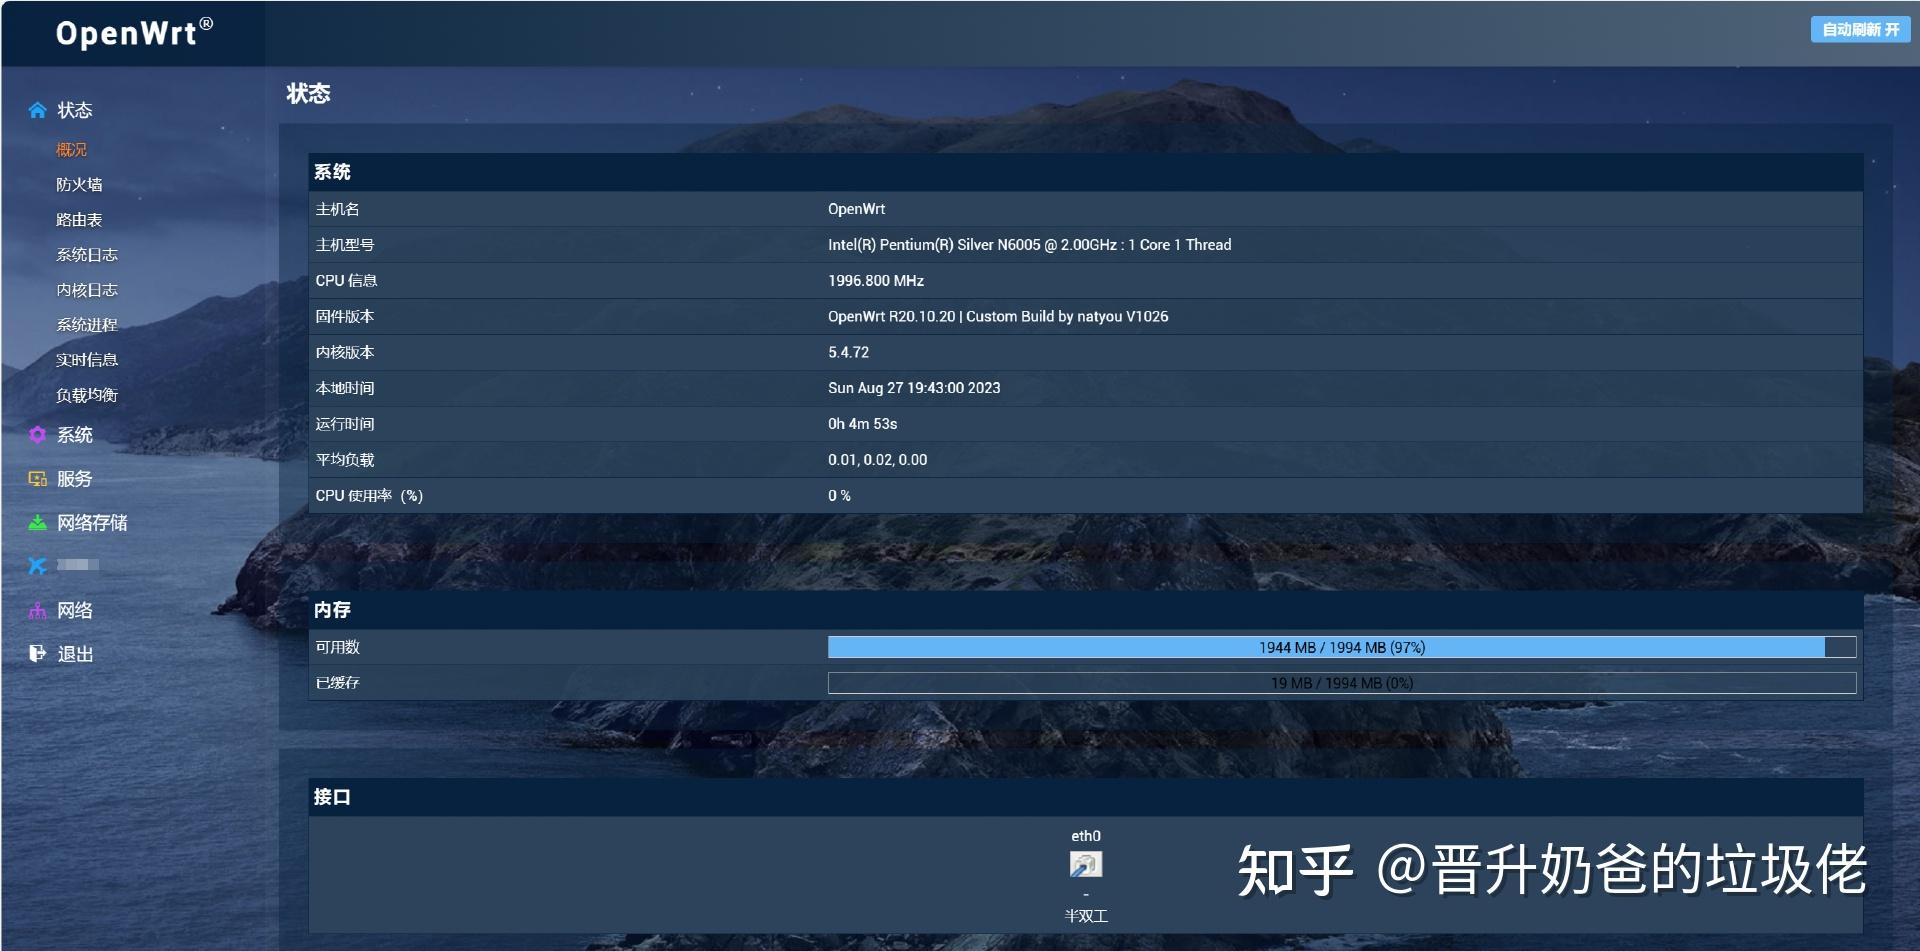Toggle 自动刷新 off
Image resolution: width=1920 pixels, height=951 pixels.
pyautogui.click(x=1859, y=30)
